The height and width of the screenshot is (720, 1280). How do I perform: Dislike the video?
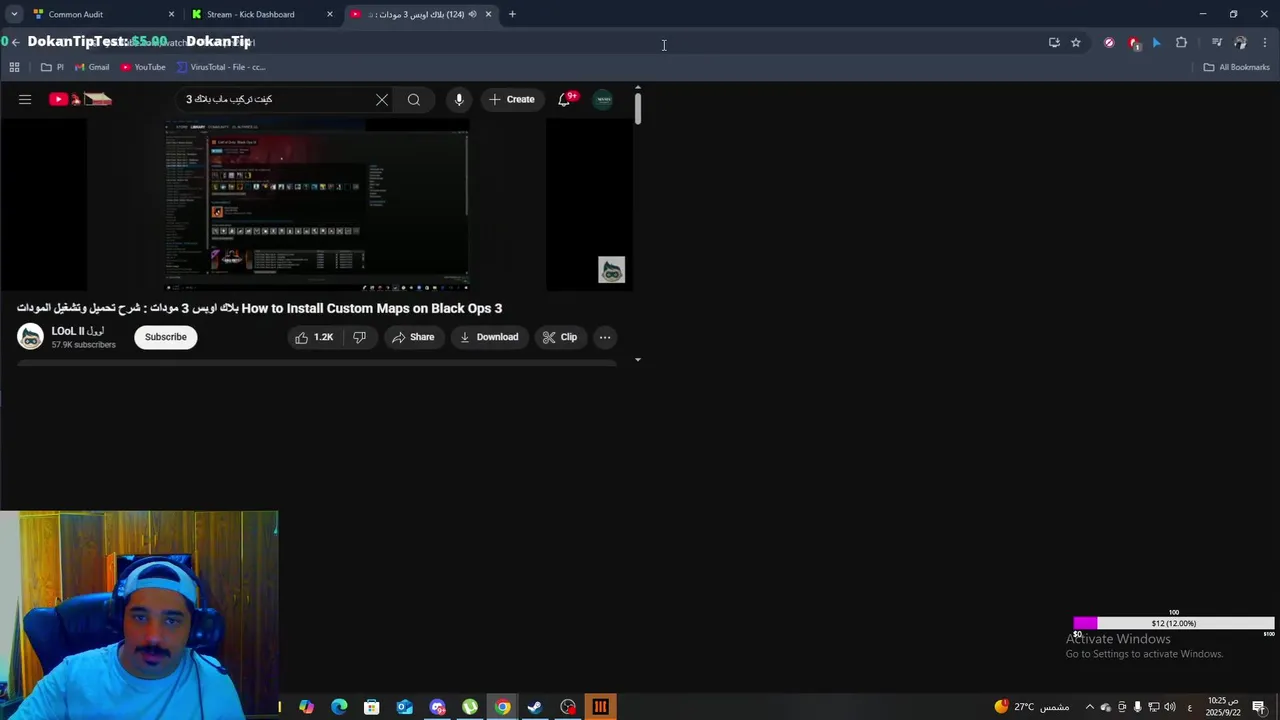pos(359,337)
